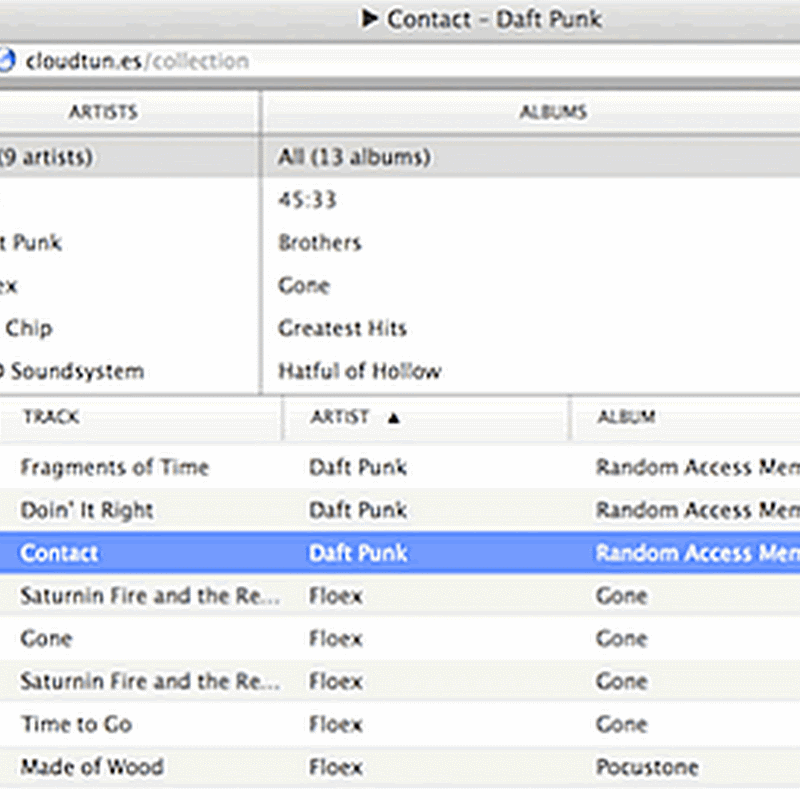Select the Greatest Hits album
Image resolution: width=800 pixels, height=800 pixels.
coord(342,328)
